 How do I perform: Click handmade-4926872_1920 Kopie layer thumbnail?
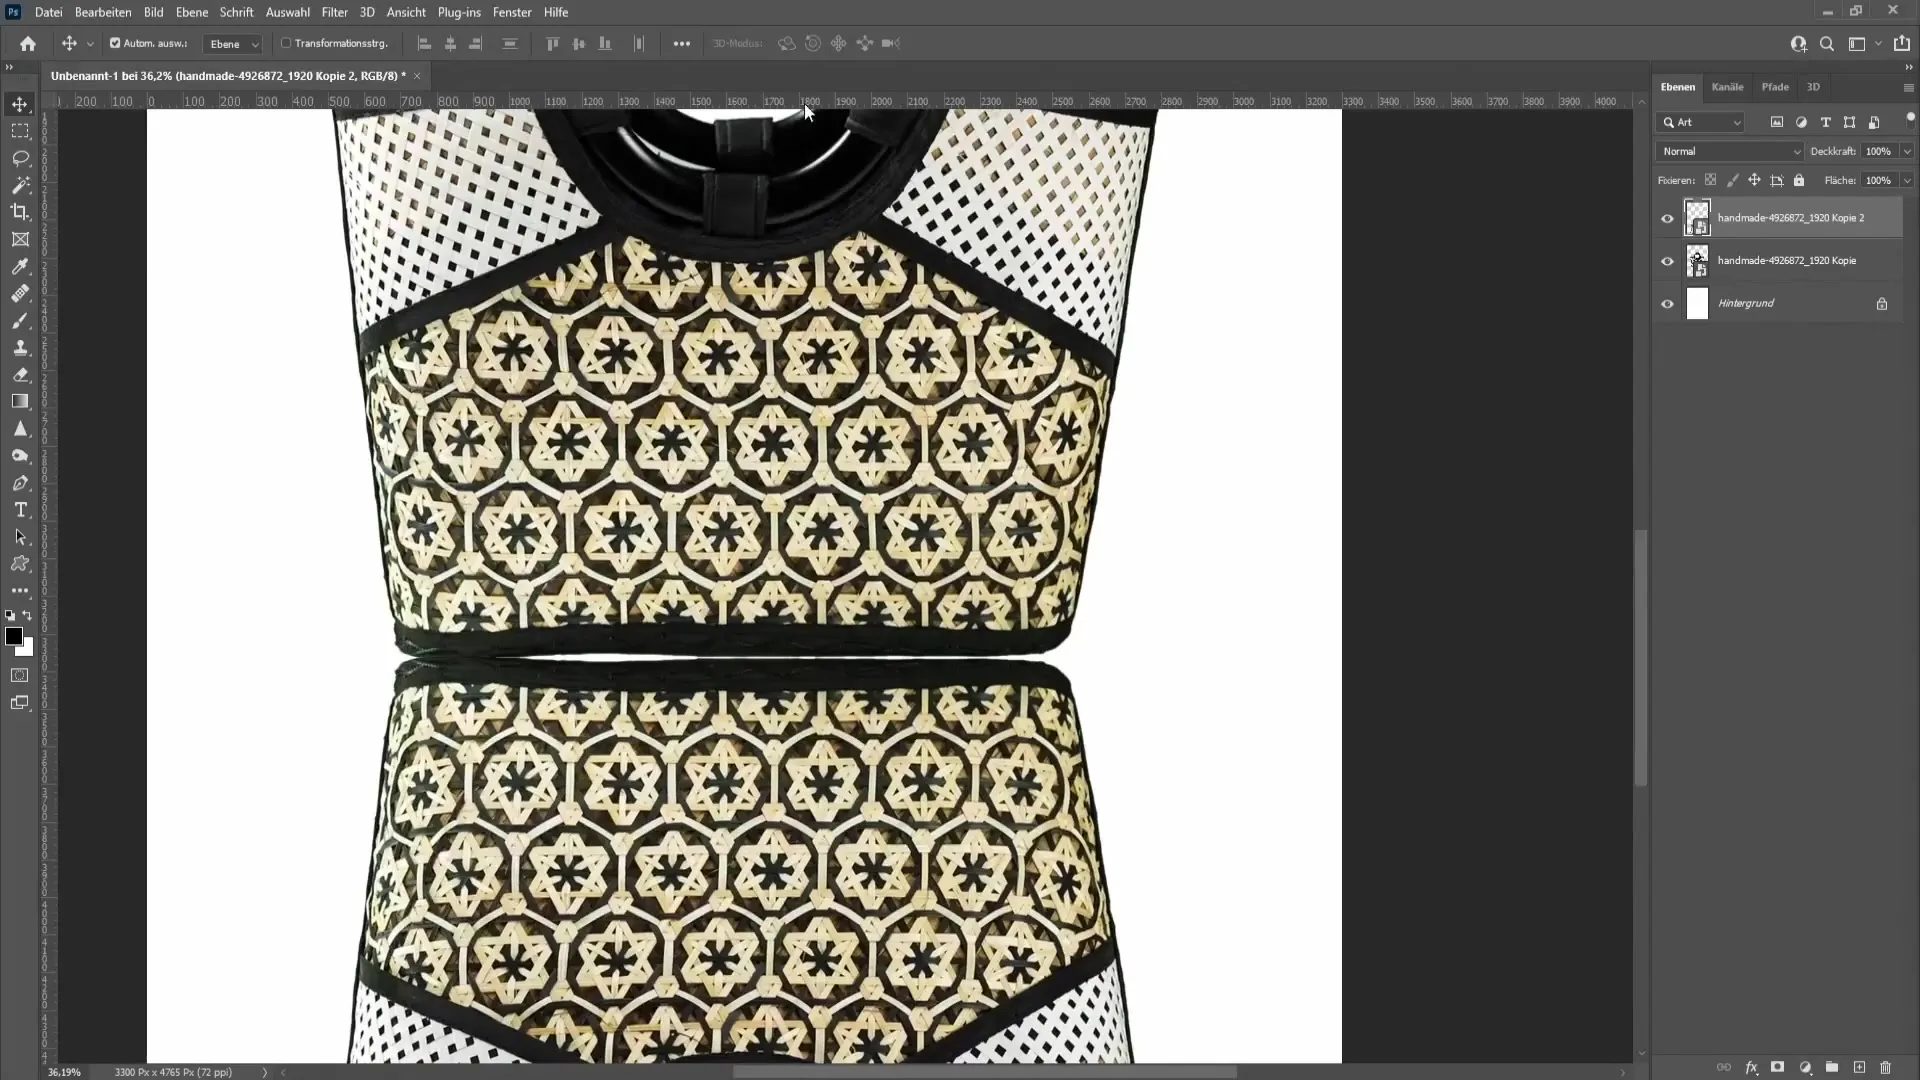(x=1698, y=260)
